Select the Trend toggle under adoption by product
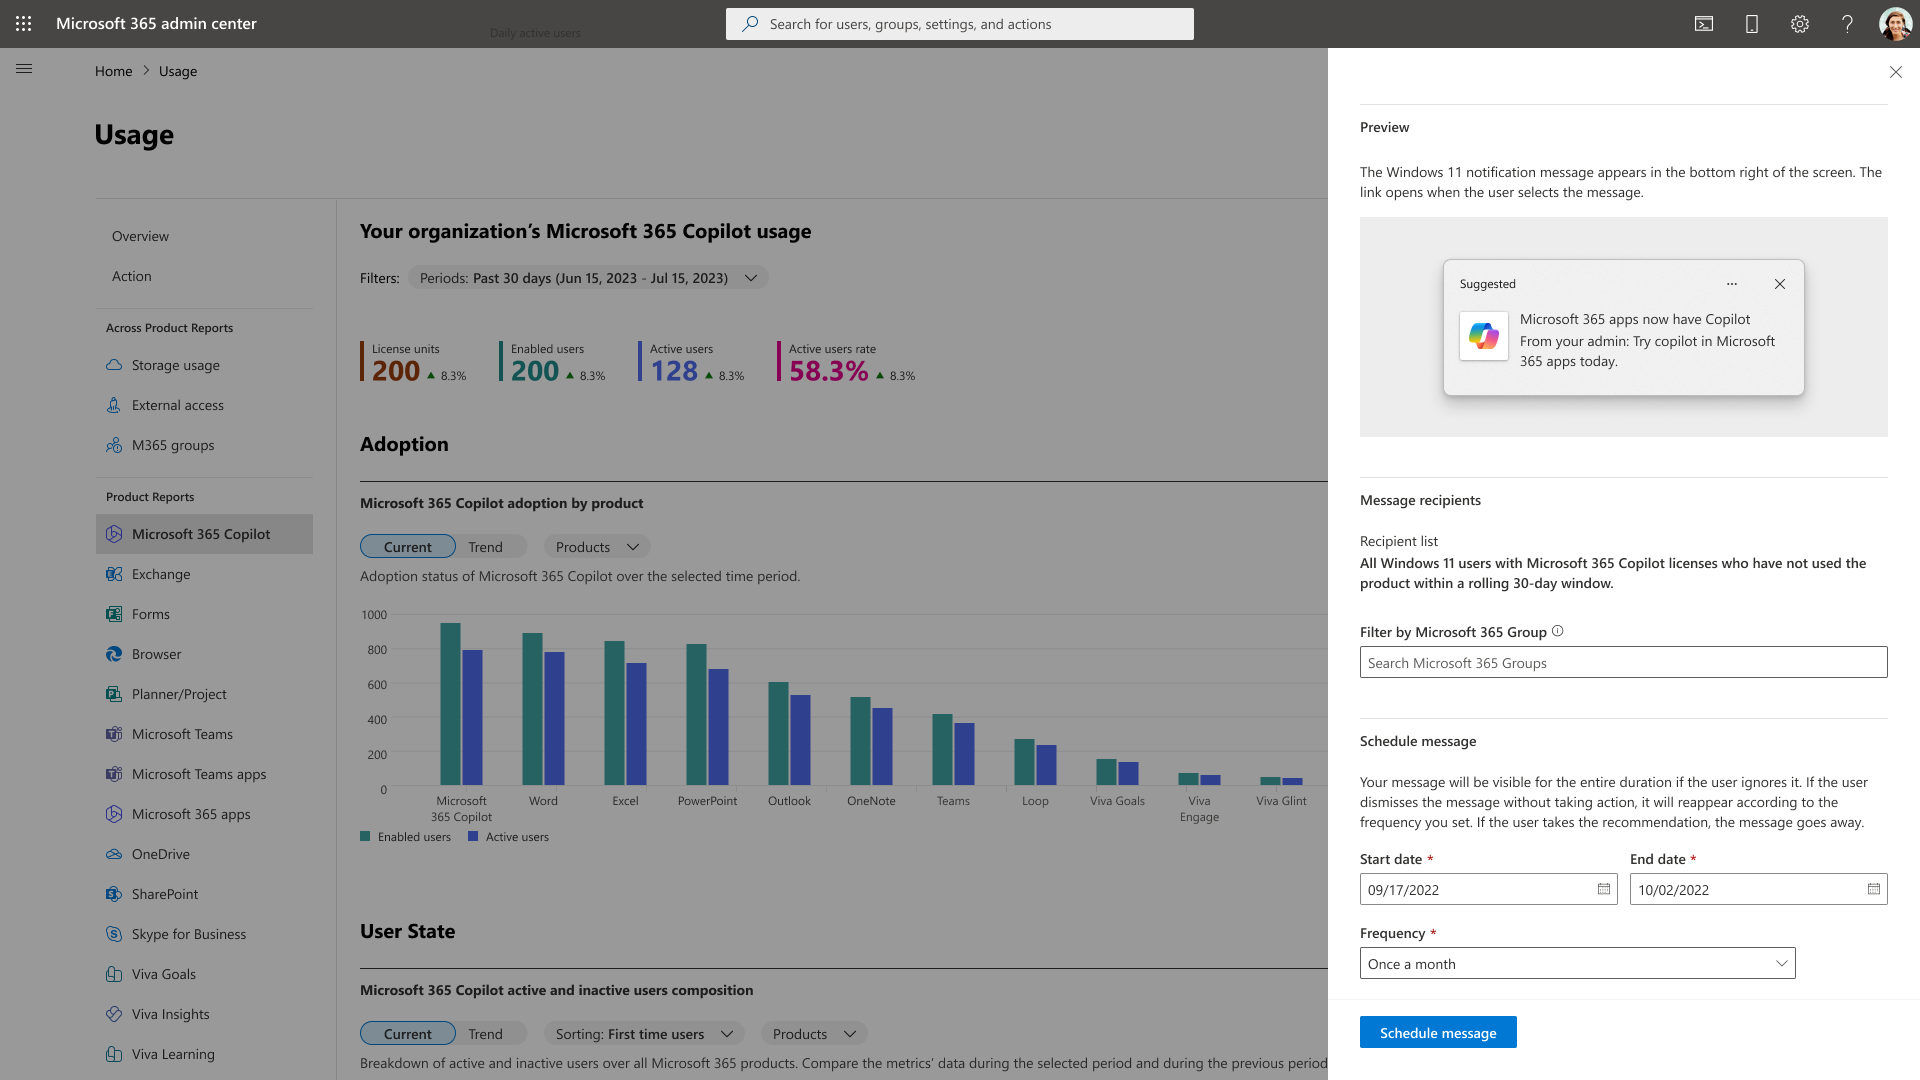The image size is (1920, 1080). tap(485, 547)
